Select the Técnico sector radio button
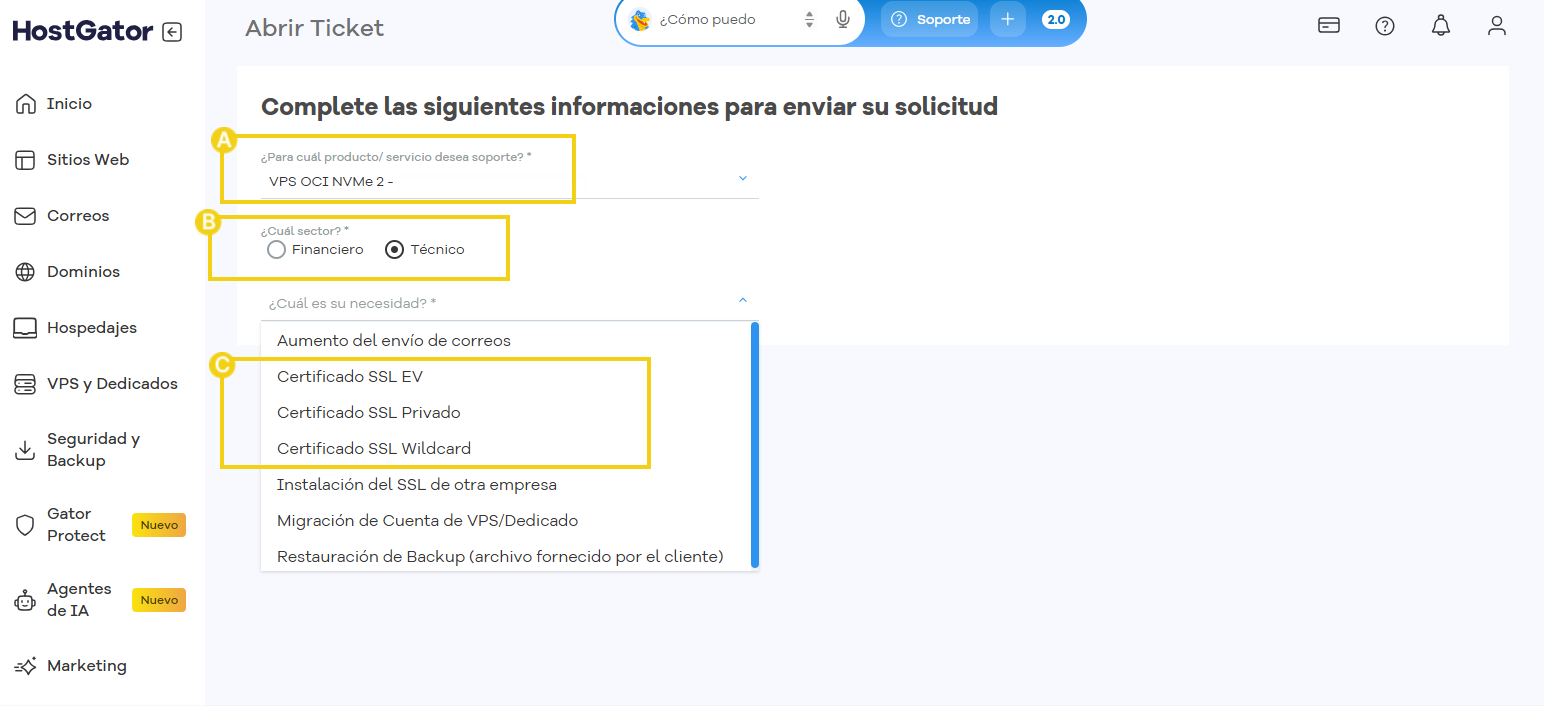The image size is (1544, 706). 395,250
